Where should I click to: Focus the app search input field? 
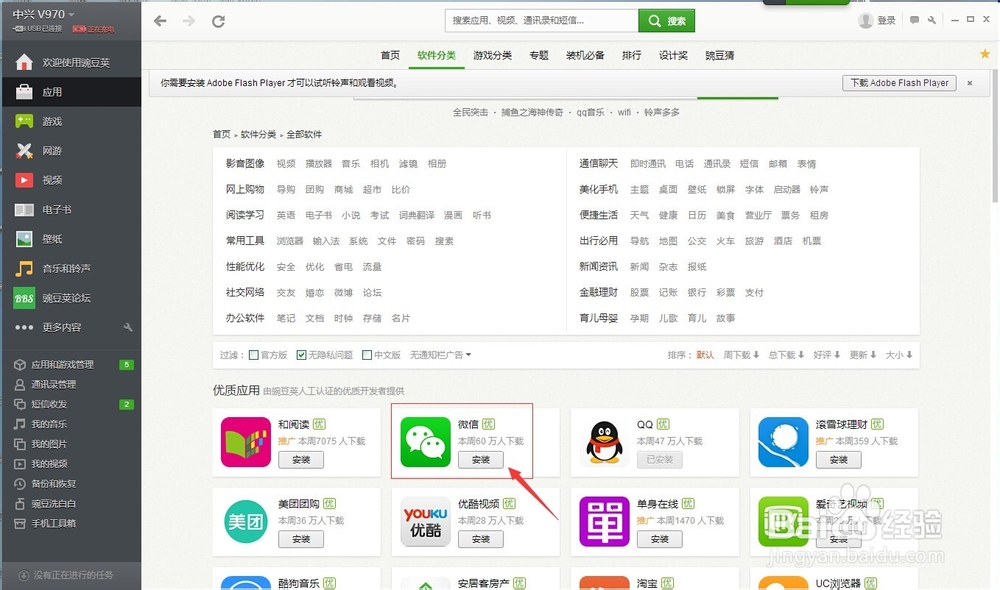pyautogui.click(x=541, y=20)
